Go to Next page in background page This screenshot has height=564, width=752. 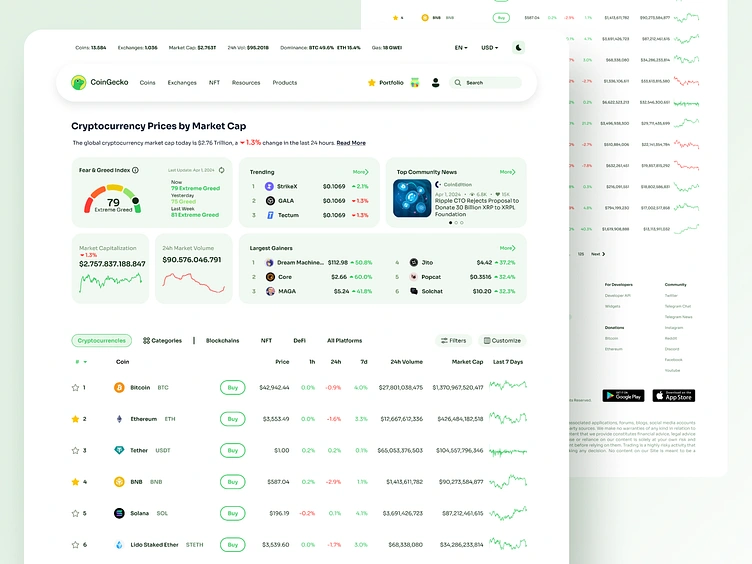[x=598, y=254]
